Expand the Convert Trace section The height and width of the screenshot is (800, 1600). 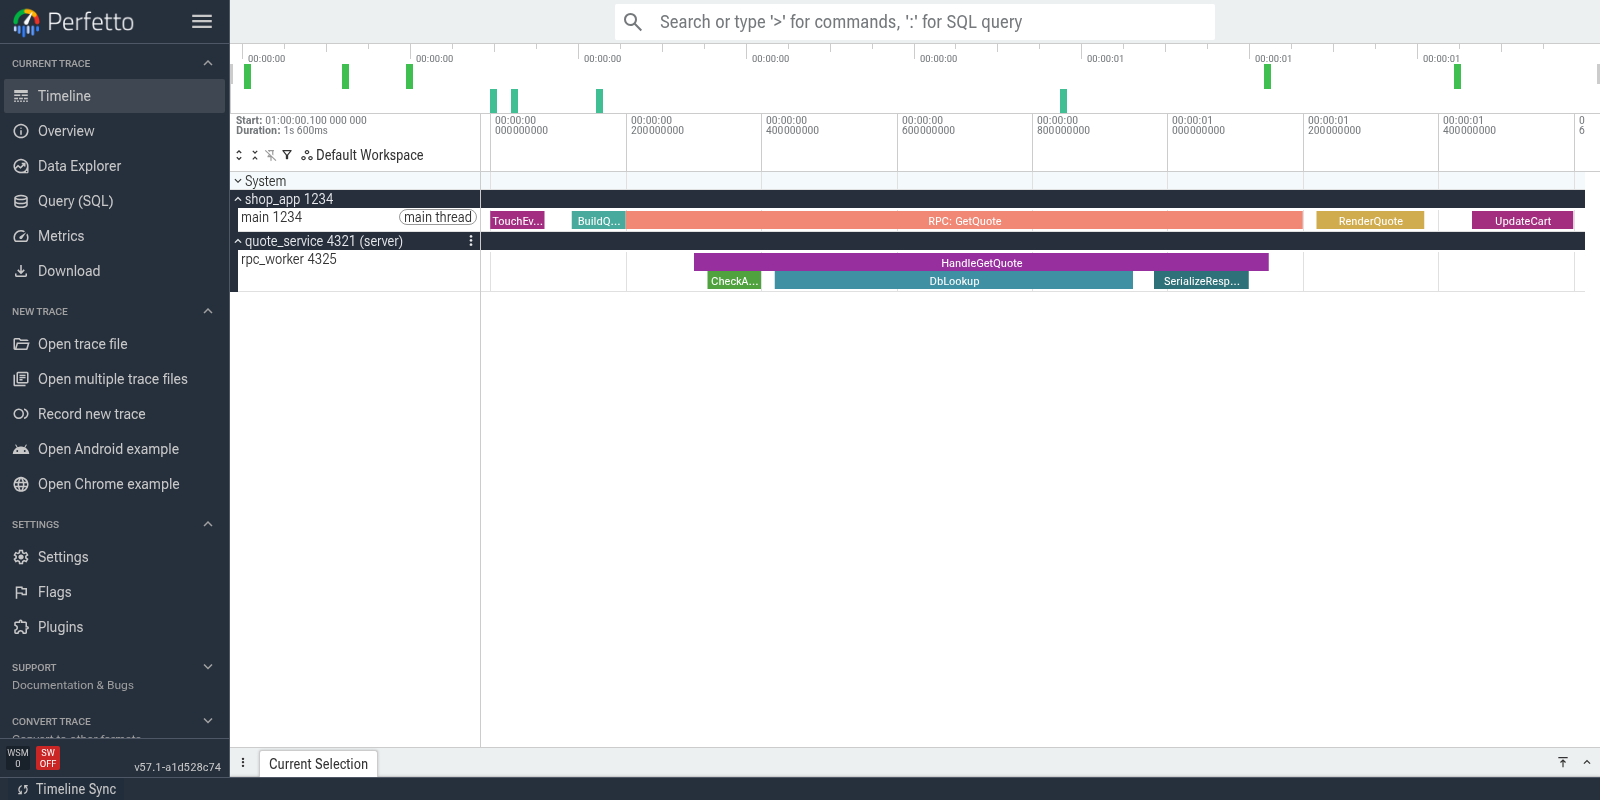click(x=208, y=721)
